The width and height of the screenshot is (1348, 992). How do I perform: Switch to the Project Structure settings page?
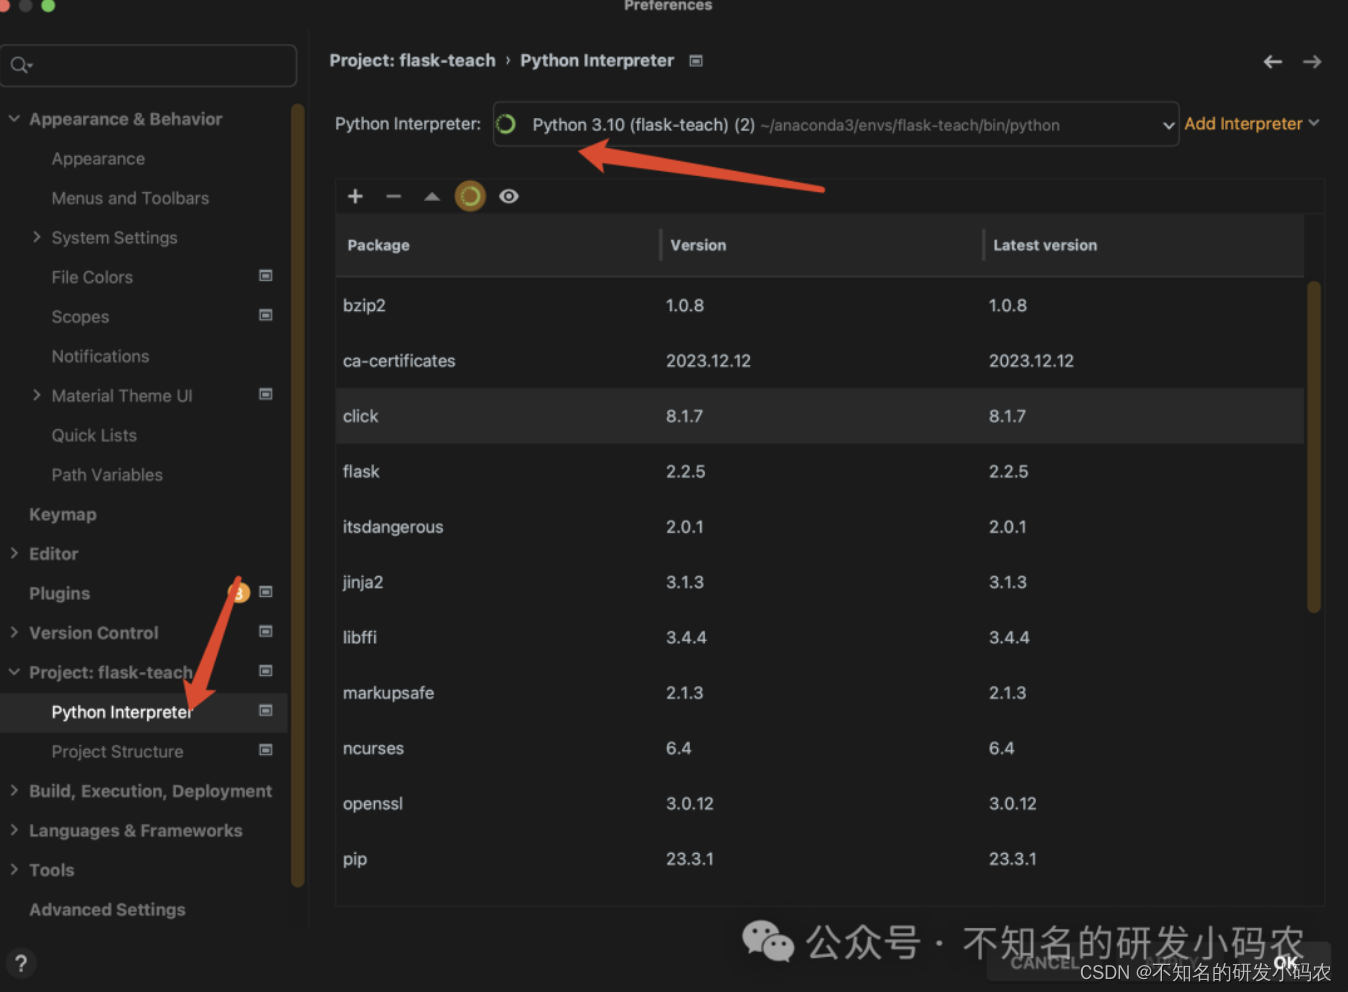click(x=117, y=751)
